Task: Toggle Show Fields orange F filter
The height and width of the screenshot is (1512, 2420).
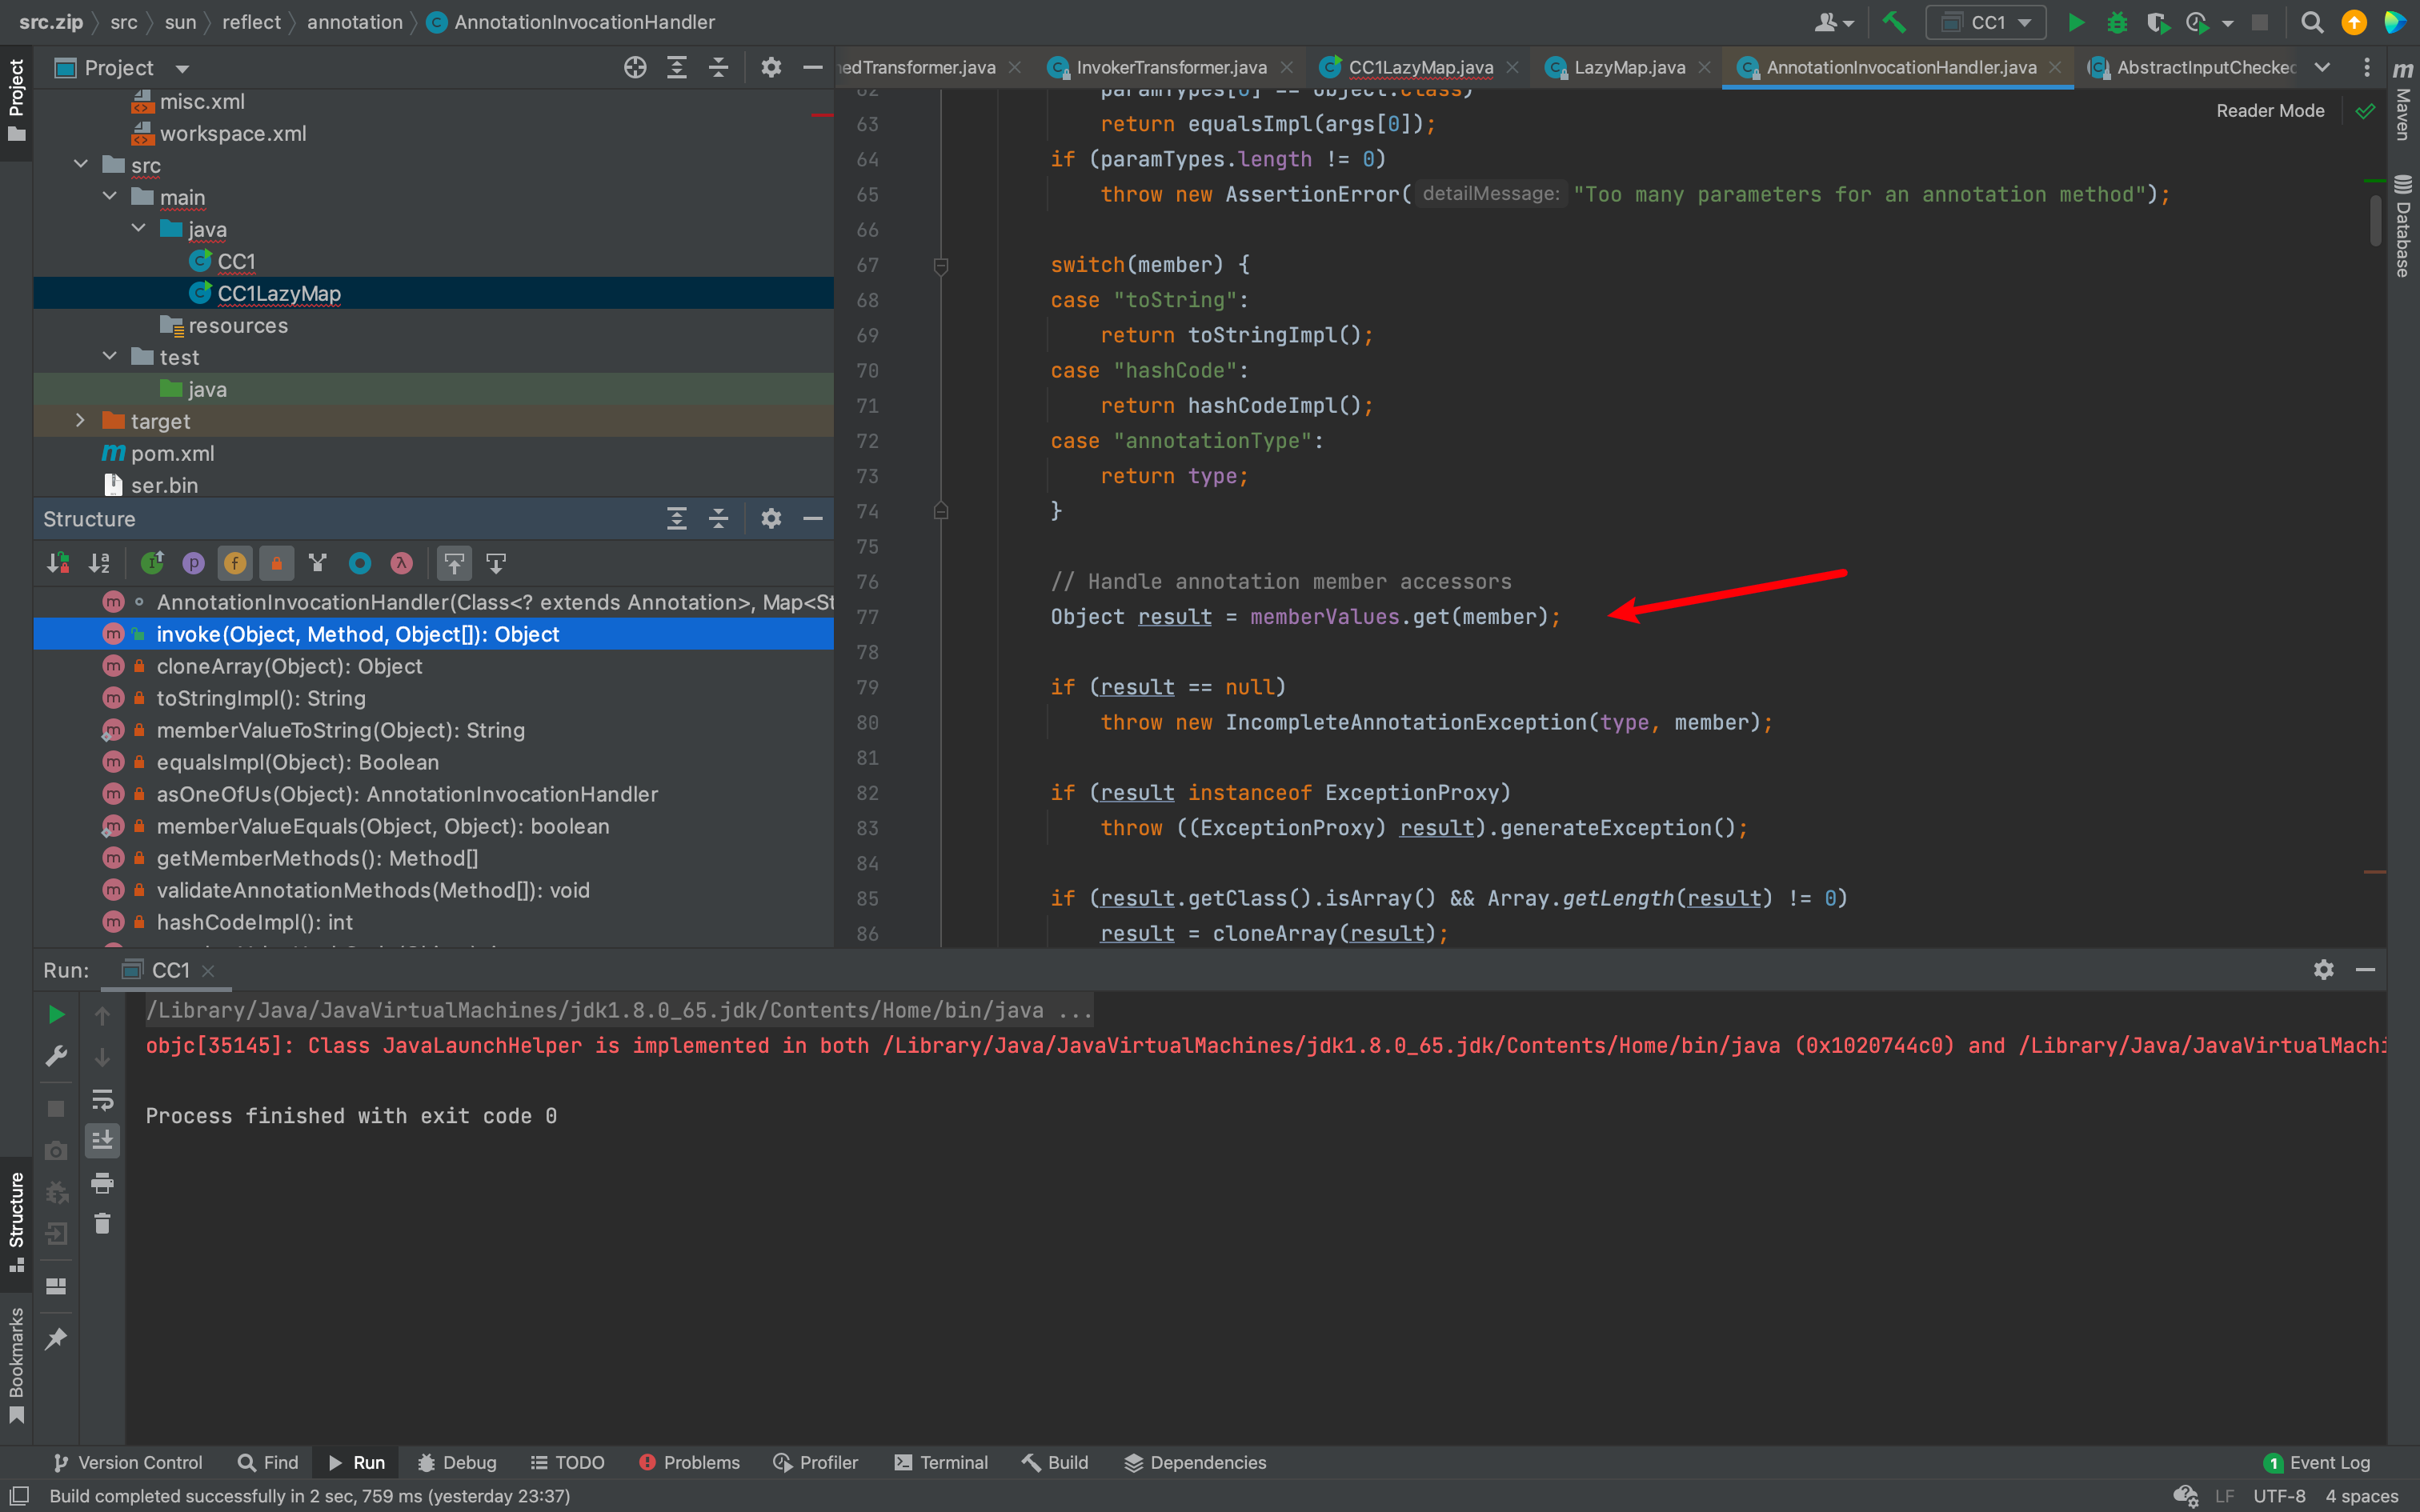Action: (x=235, y=563)
